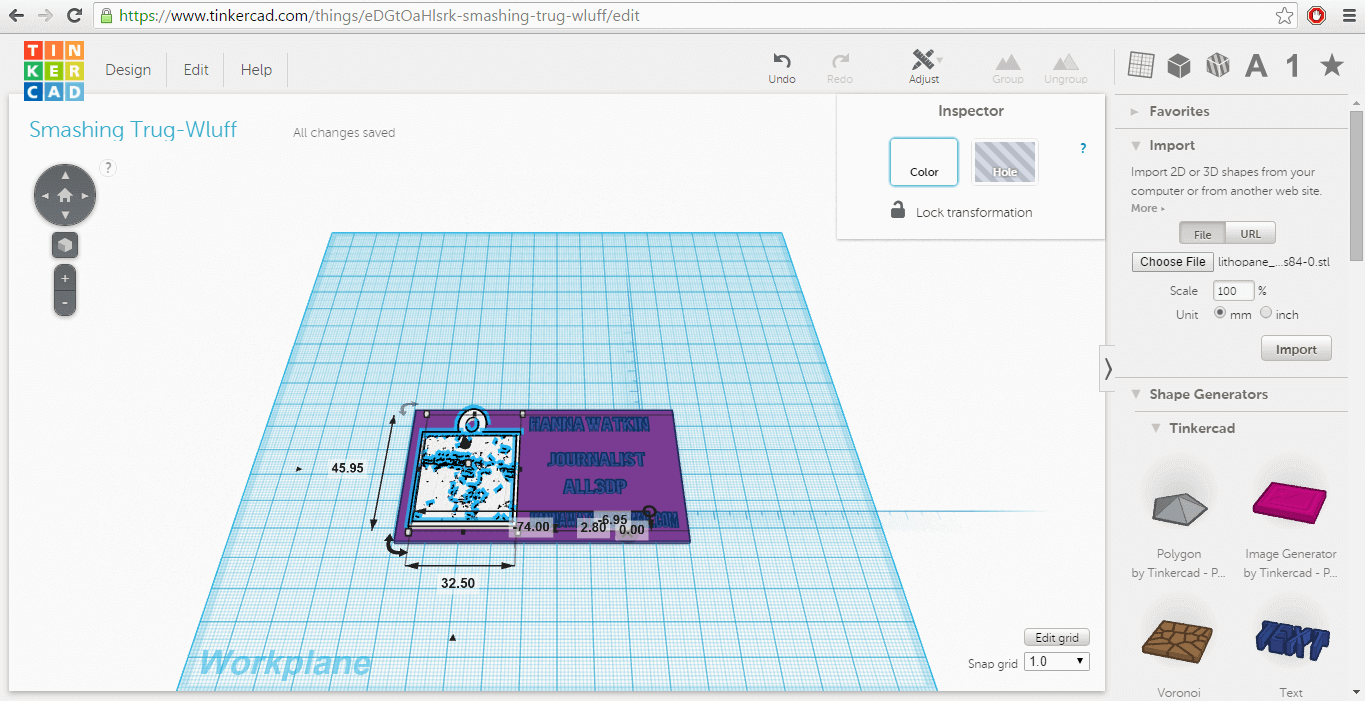Open the Edit menu
This screenshot has width=1365, height=701.
pos(196,70)
